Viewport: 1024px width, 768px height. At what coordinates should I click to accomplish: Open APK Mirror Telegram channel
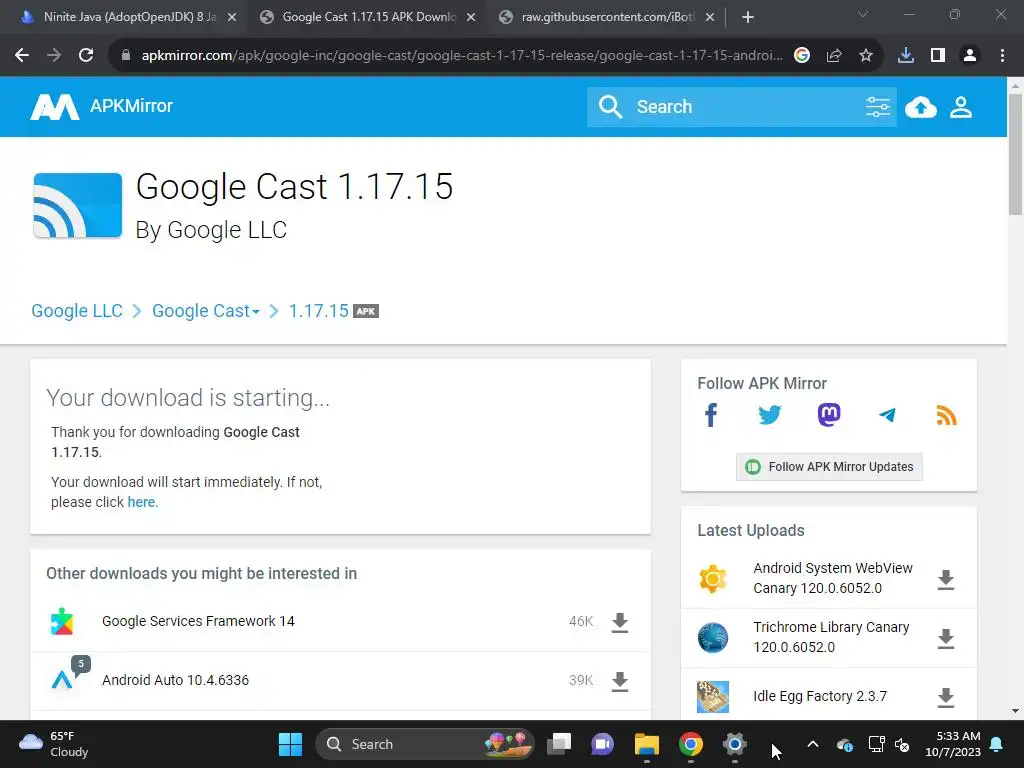tap(887, 415)
